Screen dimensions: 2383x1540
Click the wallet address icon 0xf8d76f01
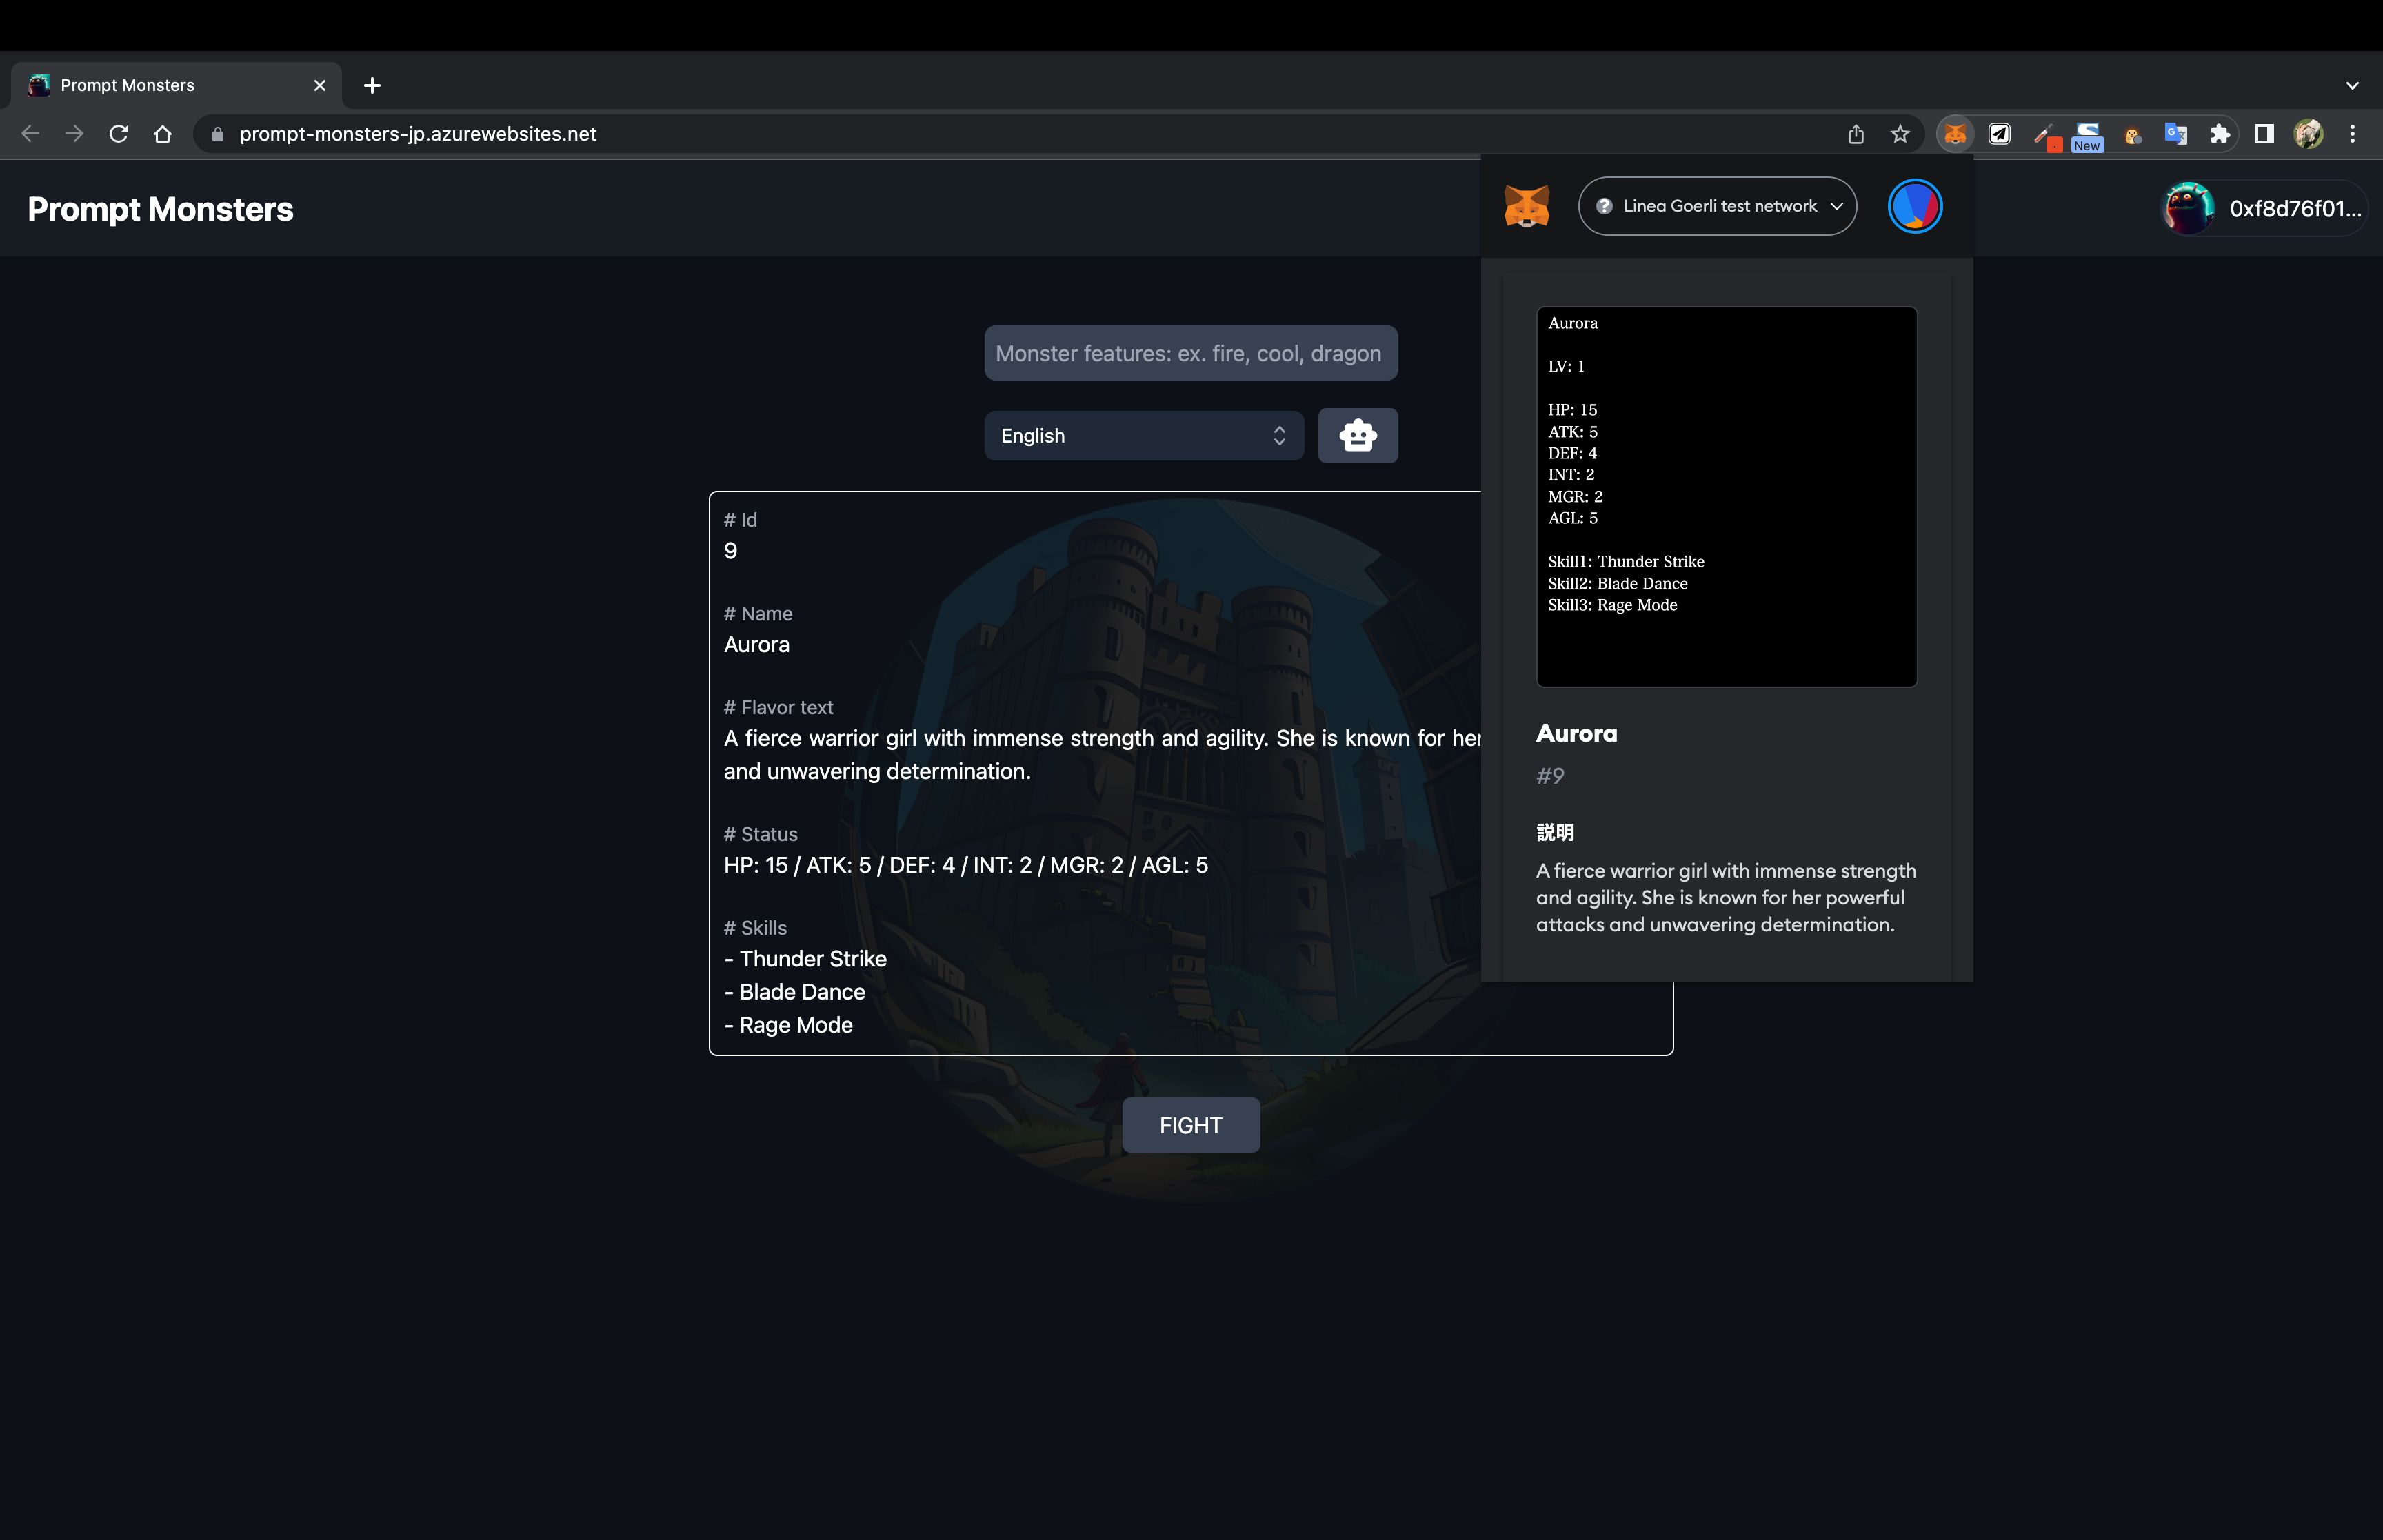click(x=2185, y=207)
